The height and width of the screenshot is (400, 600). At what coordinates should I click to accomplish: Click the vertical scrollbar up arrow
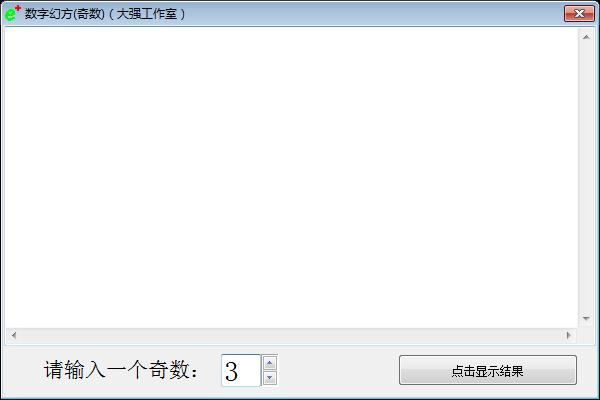(586, 37)
